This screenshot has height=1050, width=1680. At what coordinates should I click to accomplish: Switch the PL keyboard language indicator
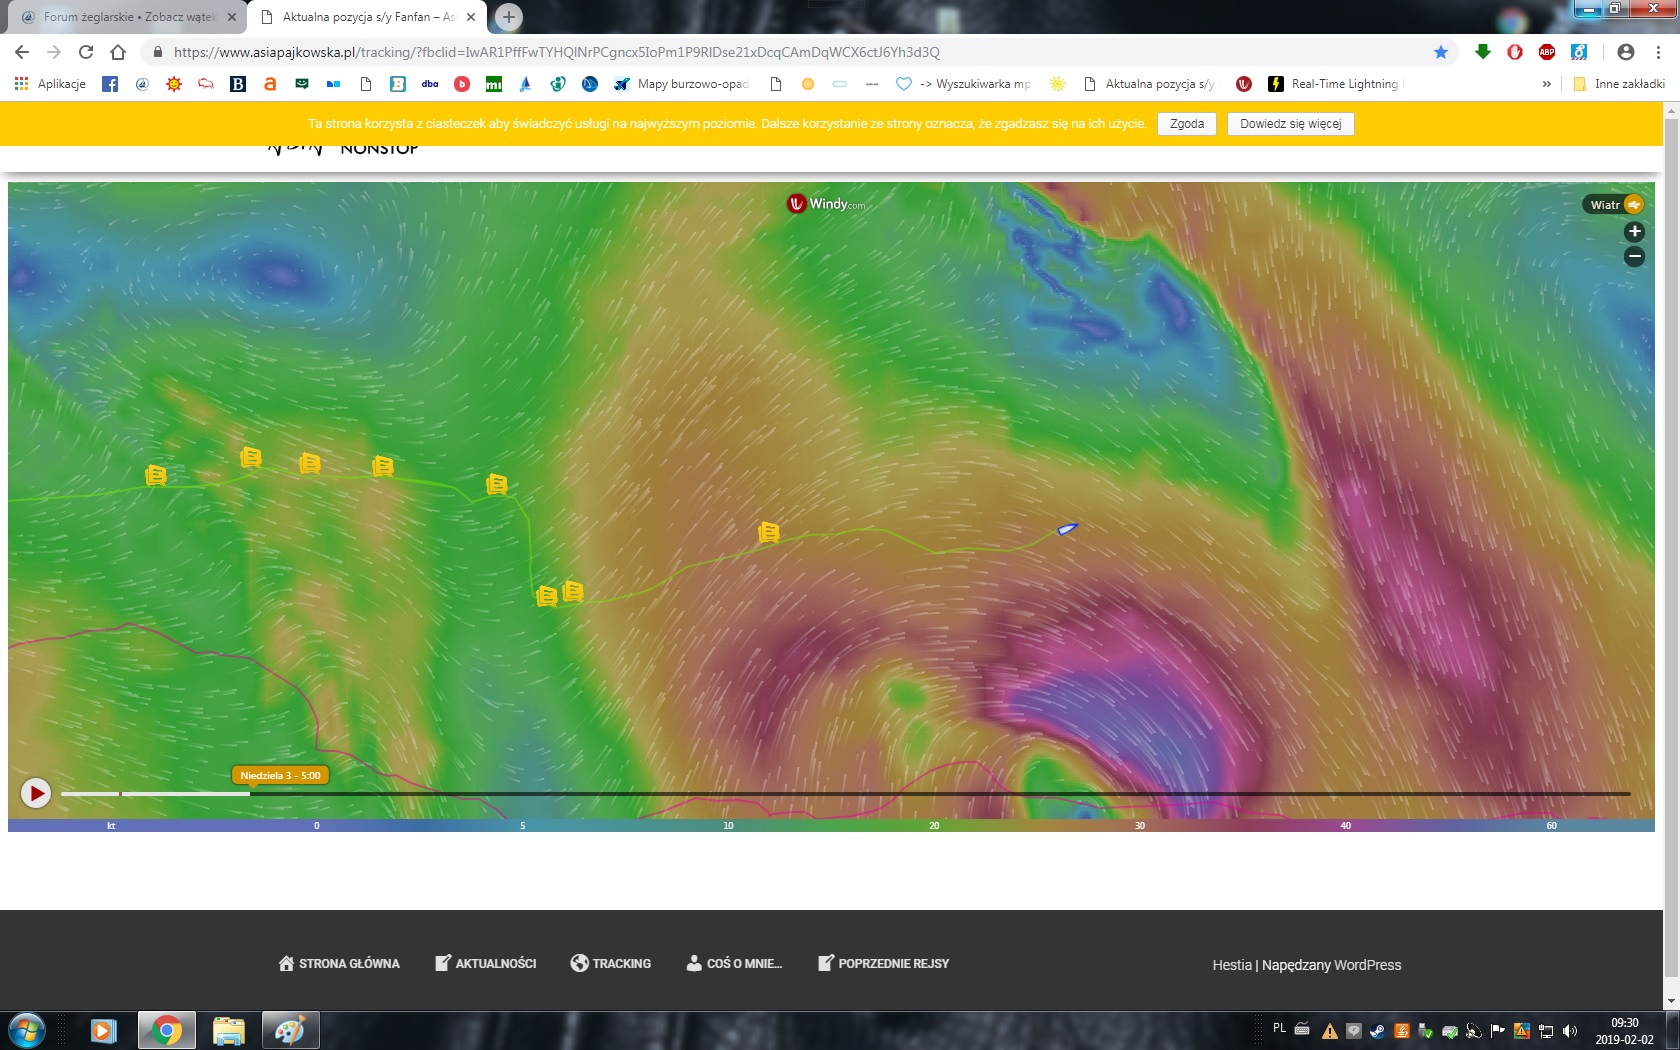click(1279, 1028)
